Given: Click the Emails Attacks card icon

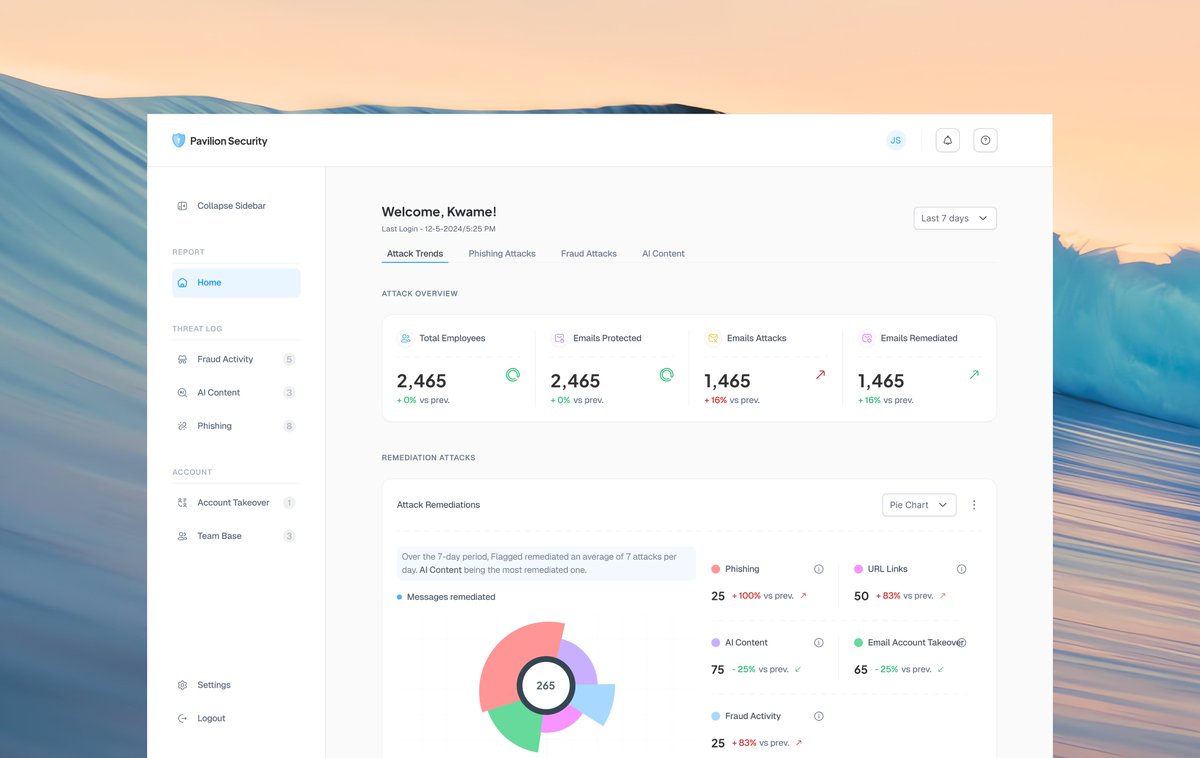Looking at the screenshot, I should pos(713,338).
